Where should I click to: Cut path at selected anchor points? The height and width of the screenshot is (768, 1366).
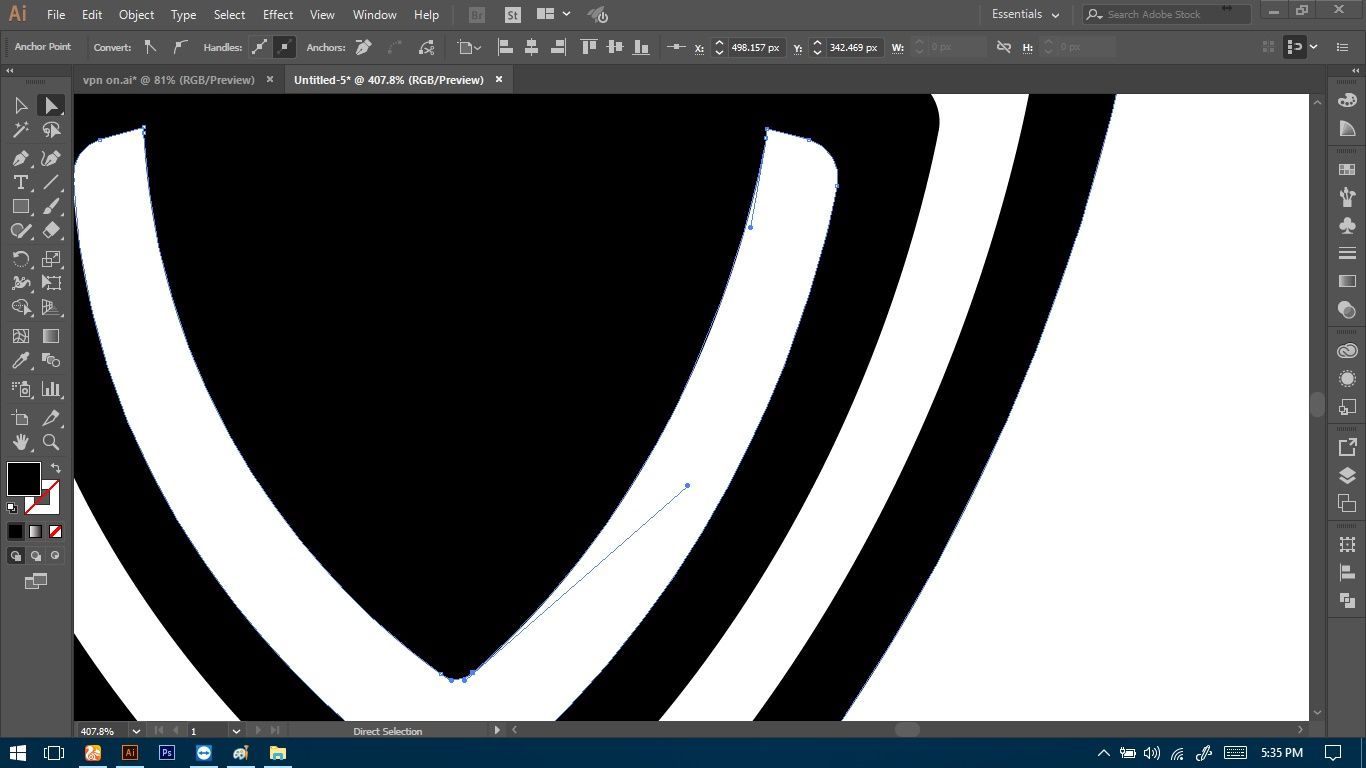tap(427, 47)
